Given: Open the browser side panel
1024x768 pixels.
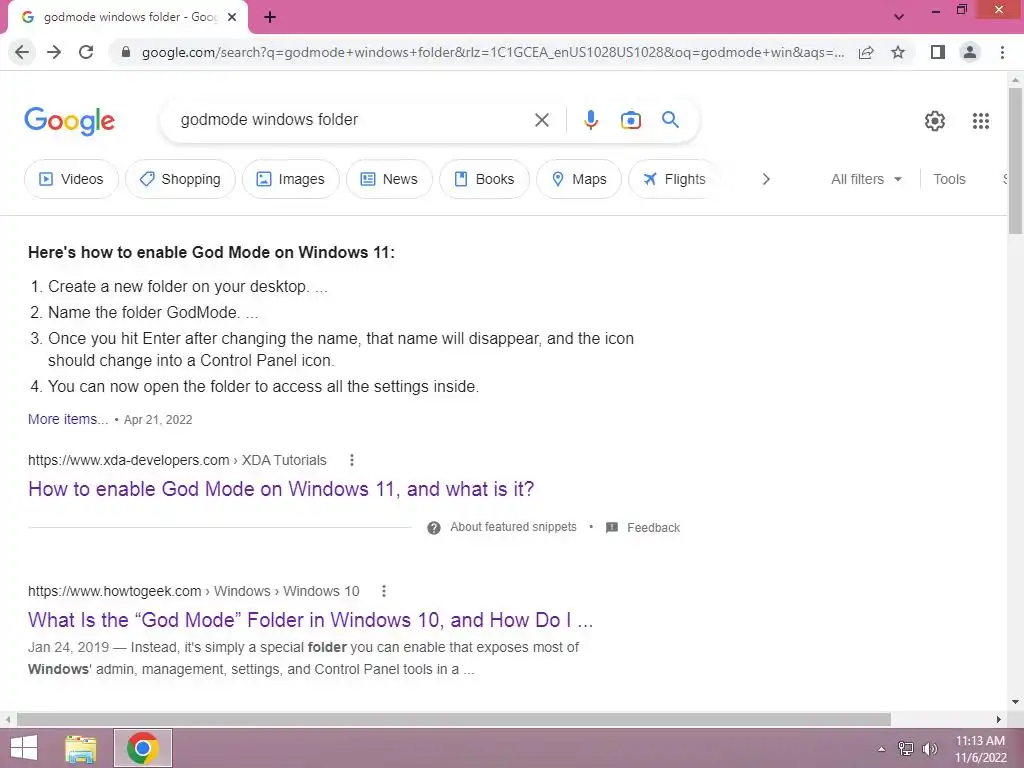Looking at the screenshot, I should tap(938, 52).
